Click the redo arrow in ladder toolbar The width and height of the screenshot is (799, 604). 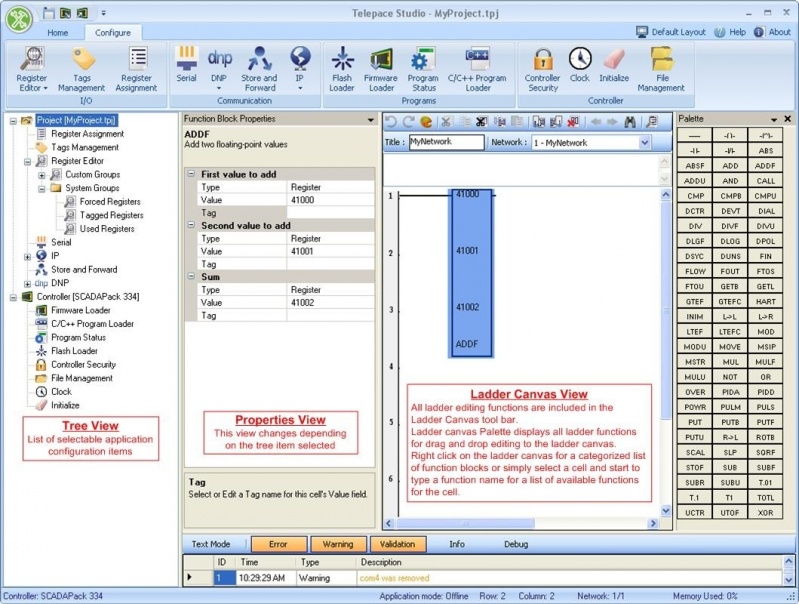(408, 122)
